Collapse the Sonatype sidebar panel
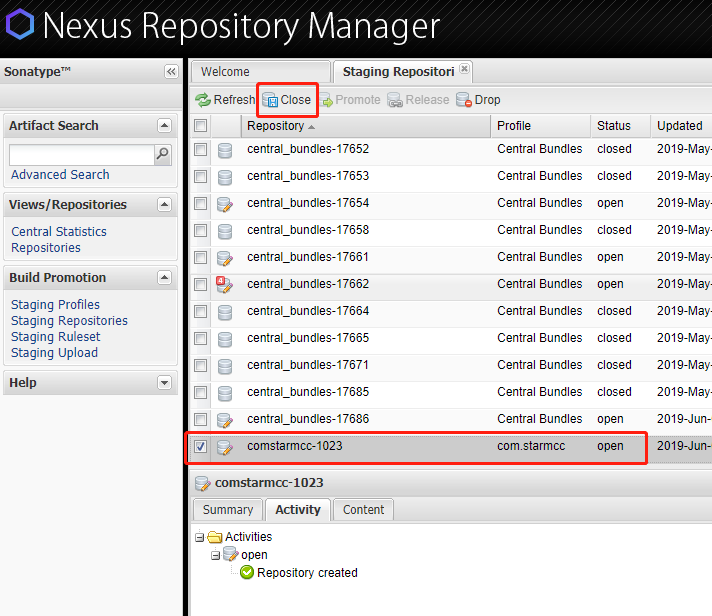712x616 pixels. point(171,71)
